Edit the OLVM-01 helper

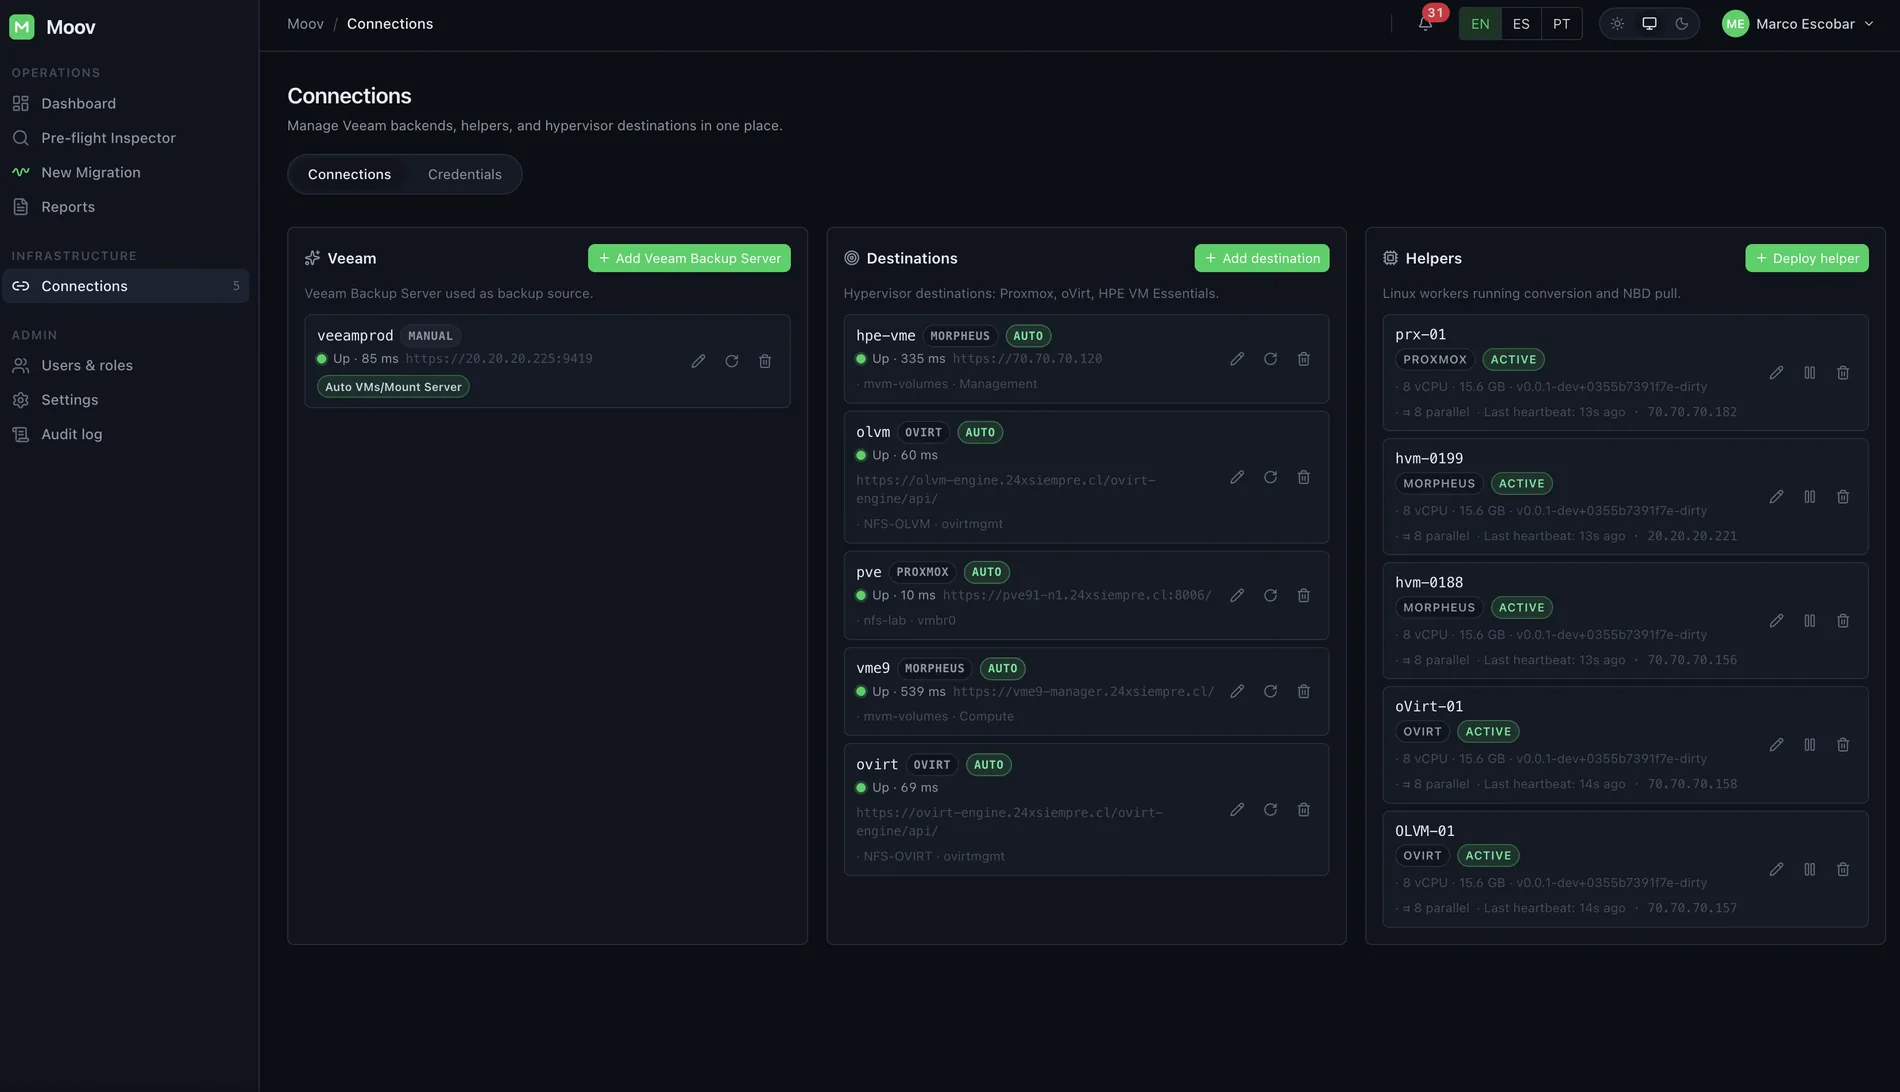click(x=1776, y=869)
